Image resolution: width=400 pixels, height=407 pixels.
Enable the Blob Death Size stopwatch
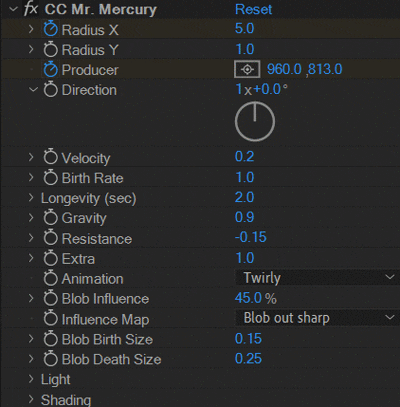pyautogui.click(x=51, y=359)
